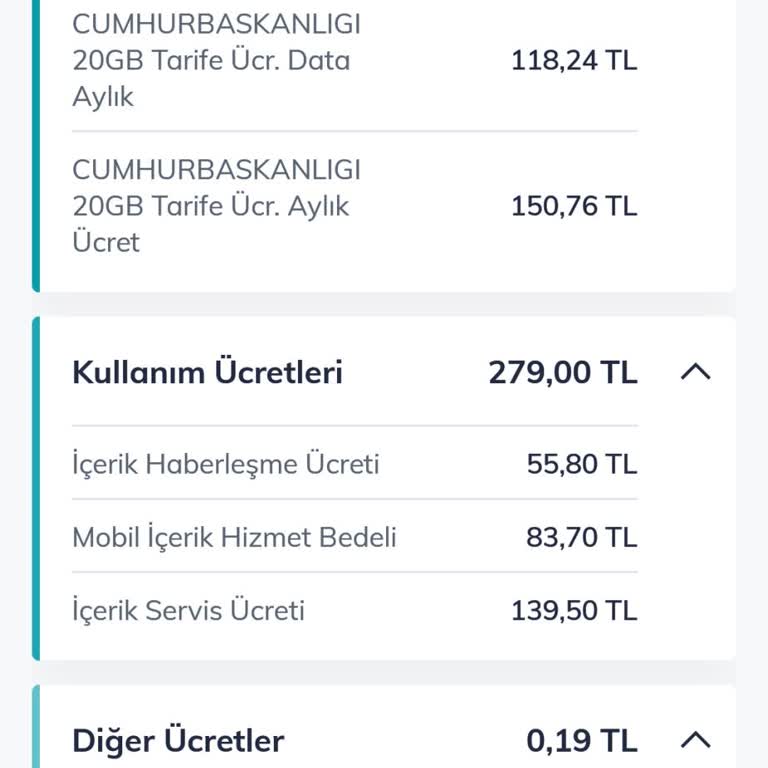Click the divider line between the two tariff rows
Viewport: 768px width, 768px height.
tap(354, 131)
